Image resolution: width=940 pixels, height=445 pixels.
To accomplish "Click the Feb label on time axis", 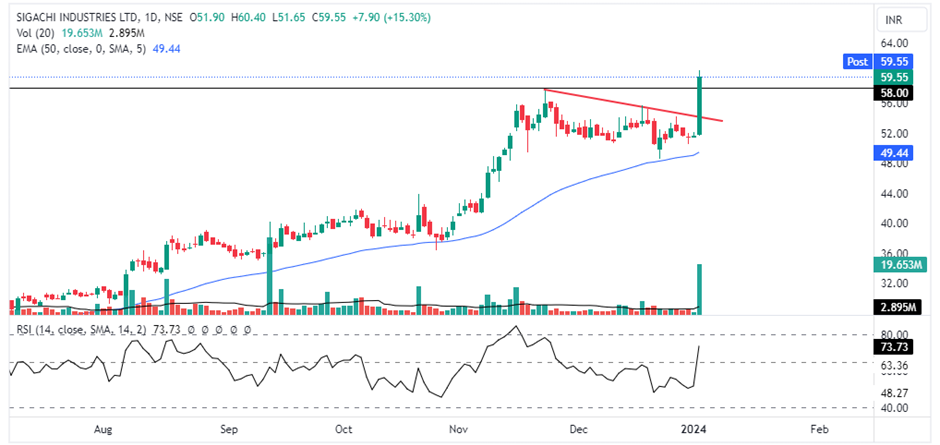I will pyautogui.click(x=818, y=428).
